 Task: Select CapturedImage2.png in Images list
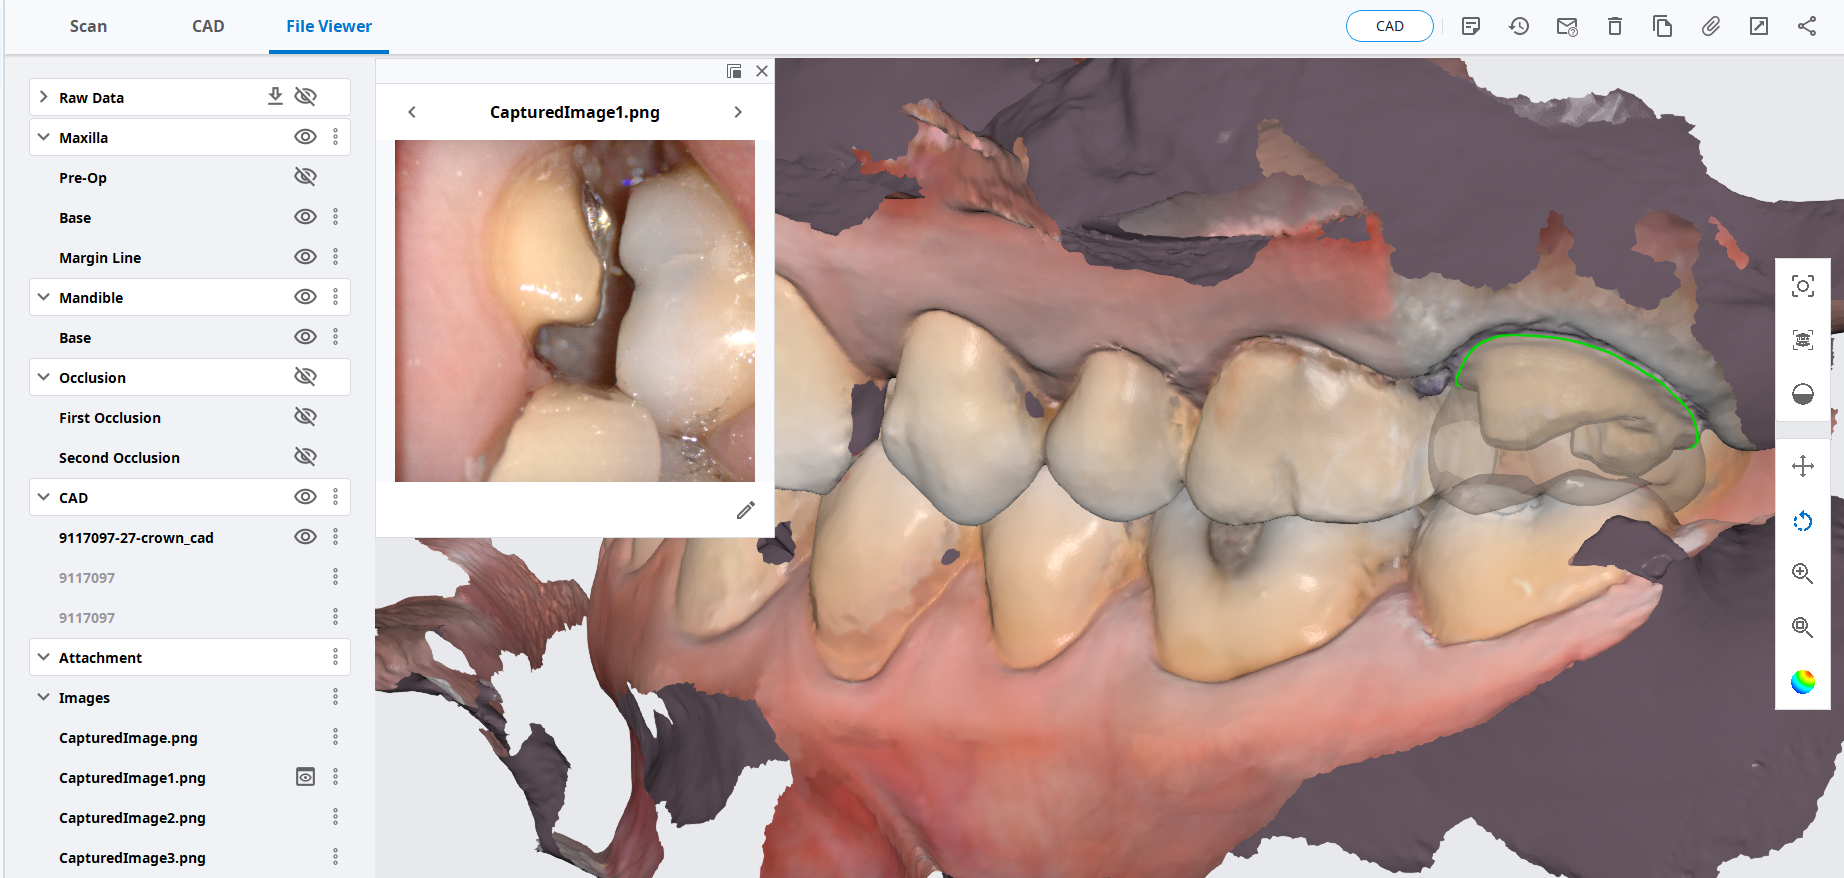click(x=132, y=818)
